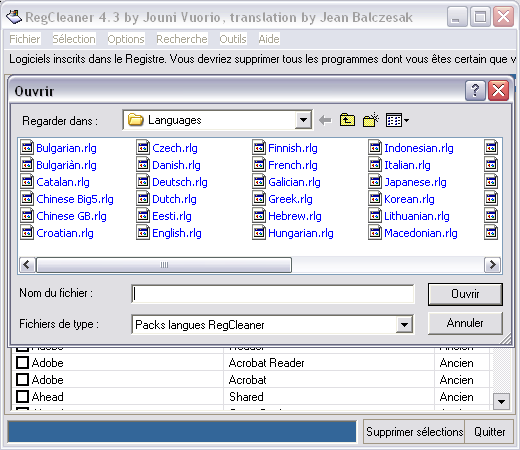
Task: Select the Eesti.rlg file icon
Action: click(x=143, y=215)
